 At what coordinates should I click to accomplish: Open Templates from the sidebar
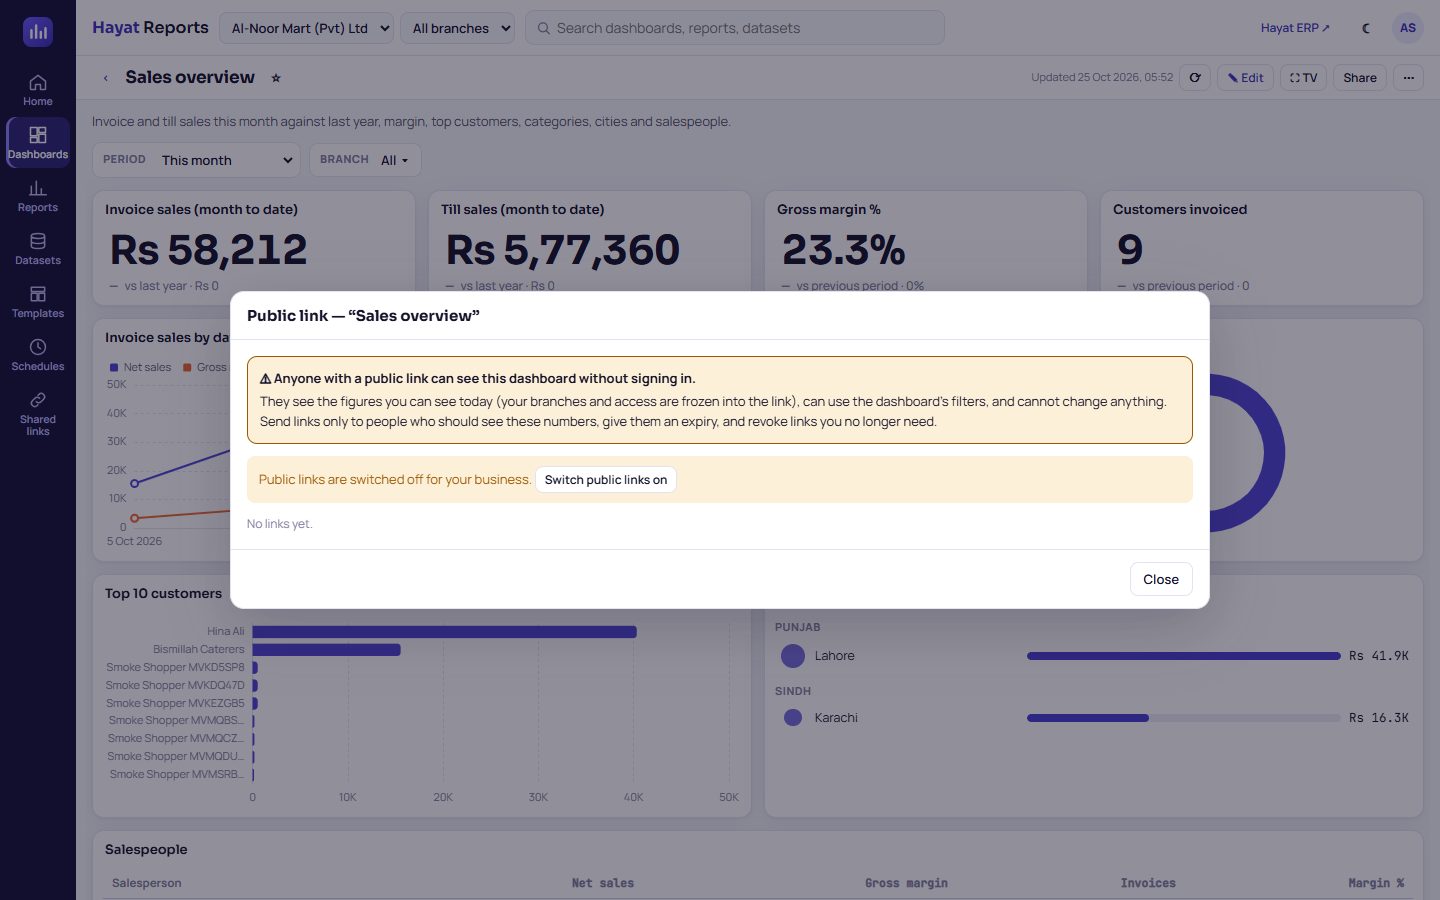(x=38, y=302)
